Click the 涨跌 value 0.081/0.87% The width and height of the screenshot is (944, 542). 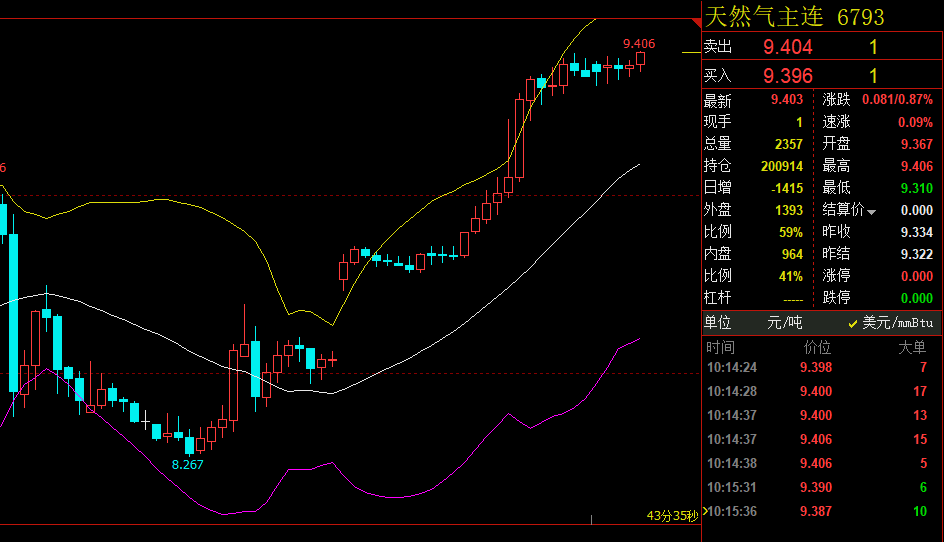(x=897, y=99)
